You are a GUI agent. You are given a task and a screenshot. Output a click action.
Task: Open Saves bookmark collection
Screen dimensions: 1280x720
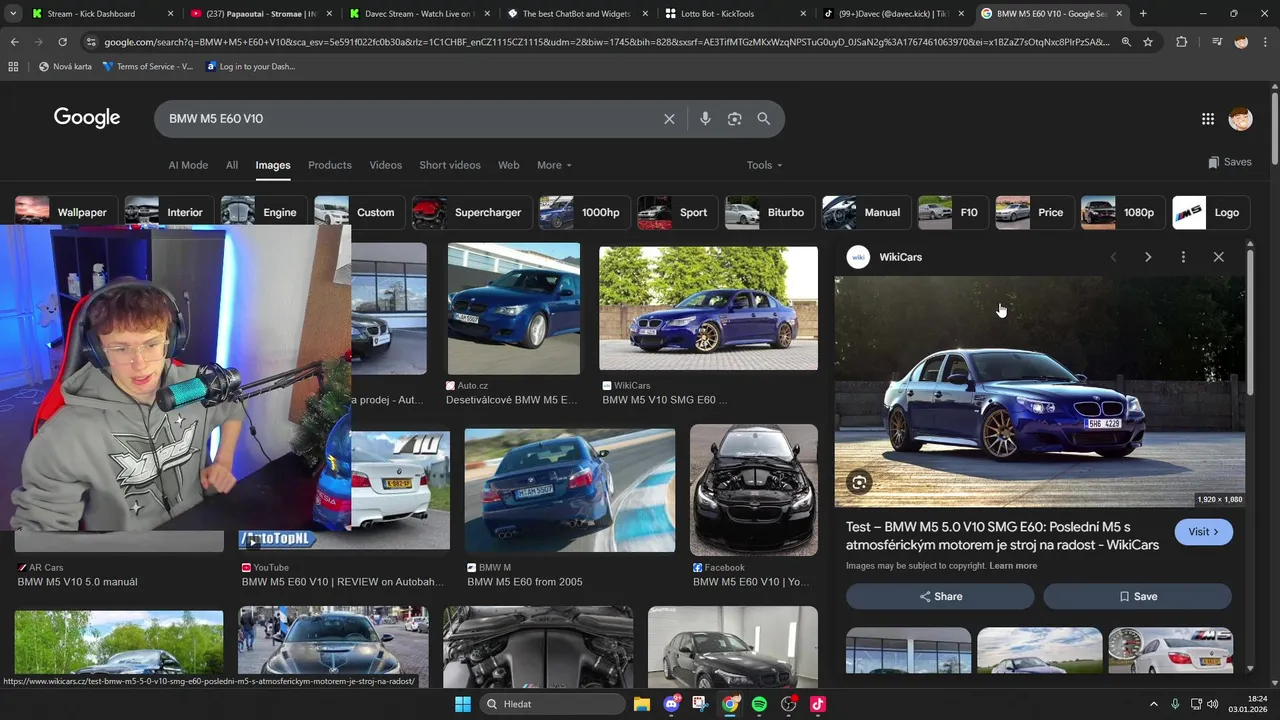pos(1229,162)
